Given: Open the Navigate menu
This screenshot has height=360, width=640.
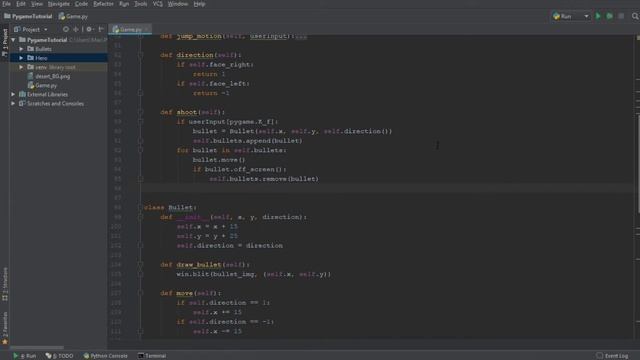Looking at the screenshot, I should pos(58,4).
